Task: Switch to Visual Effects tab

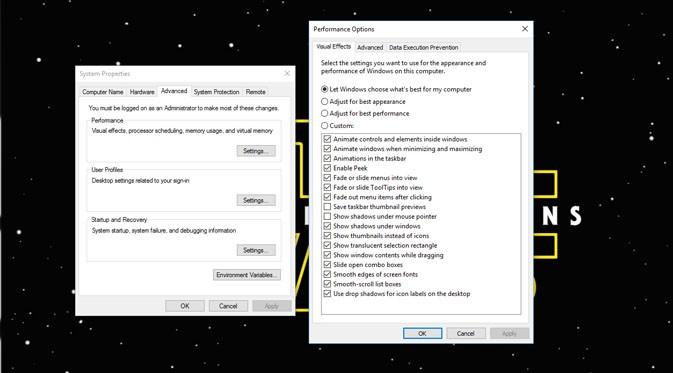Action: 333,46
